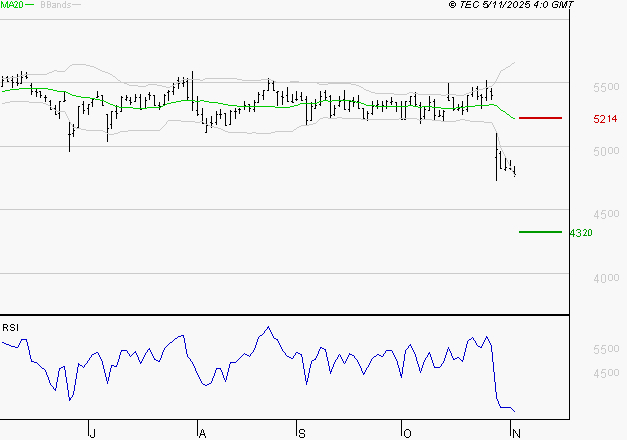Click the RSI panel label
The height and width of the screenshot is (440, 627).
pos(10,328)
